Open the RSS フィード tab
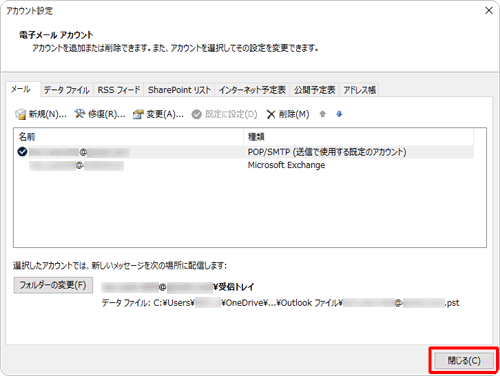This screenshot has width=500, height=376. [x=119, y=90]
